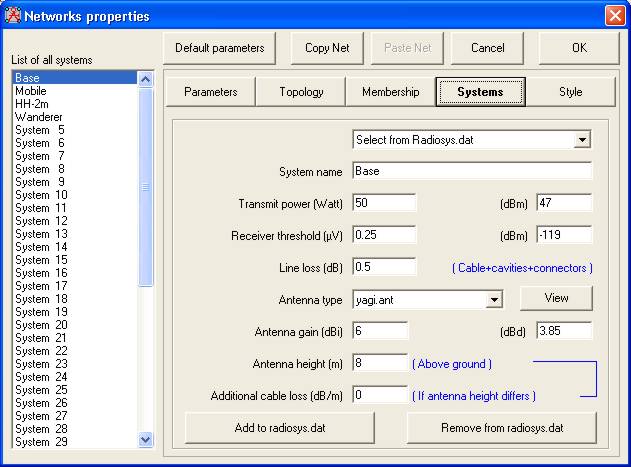
Task: Click Add to radiosys.dat
Action: (x=280, y=428)
